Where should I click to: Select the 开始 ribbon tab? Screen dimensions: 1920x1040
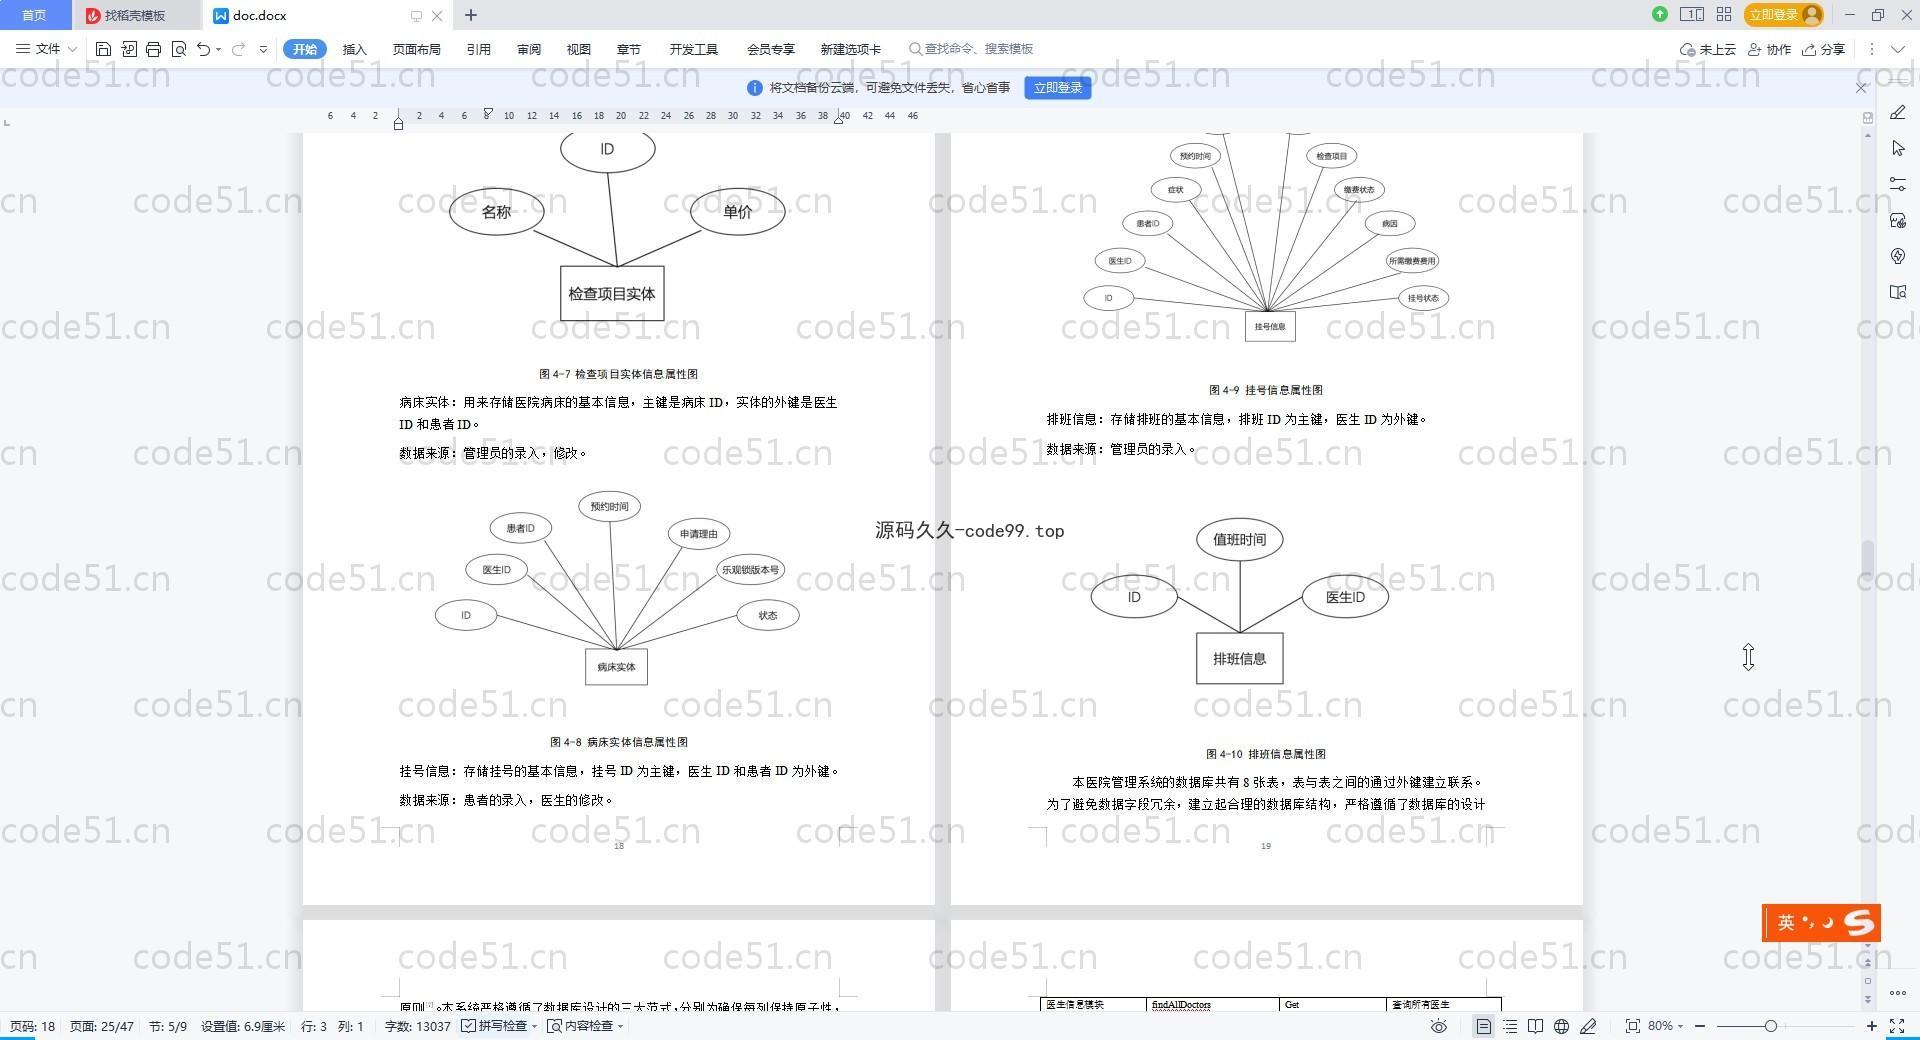(304, 49)
